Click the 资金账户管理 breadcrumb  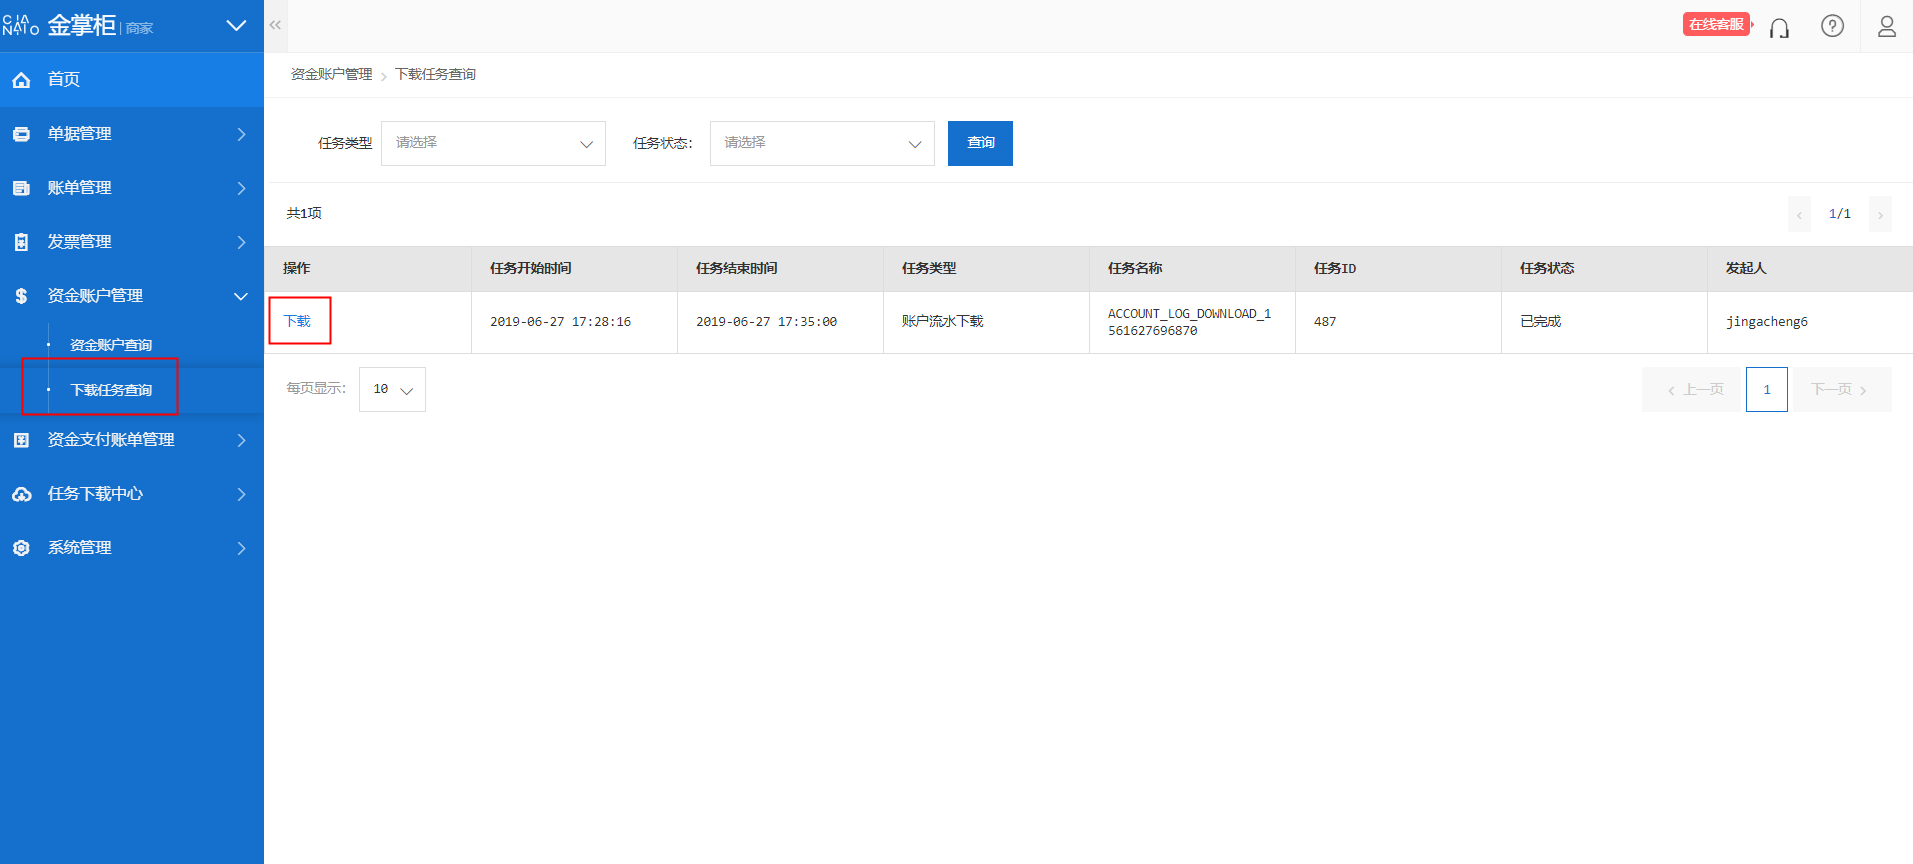[x=331, y=74]
